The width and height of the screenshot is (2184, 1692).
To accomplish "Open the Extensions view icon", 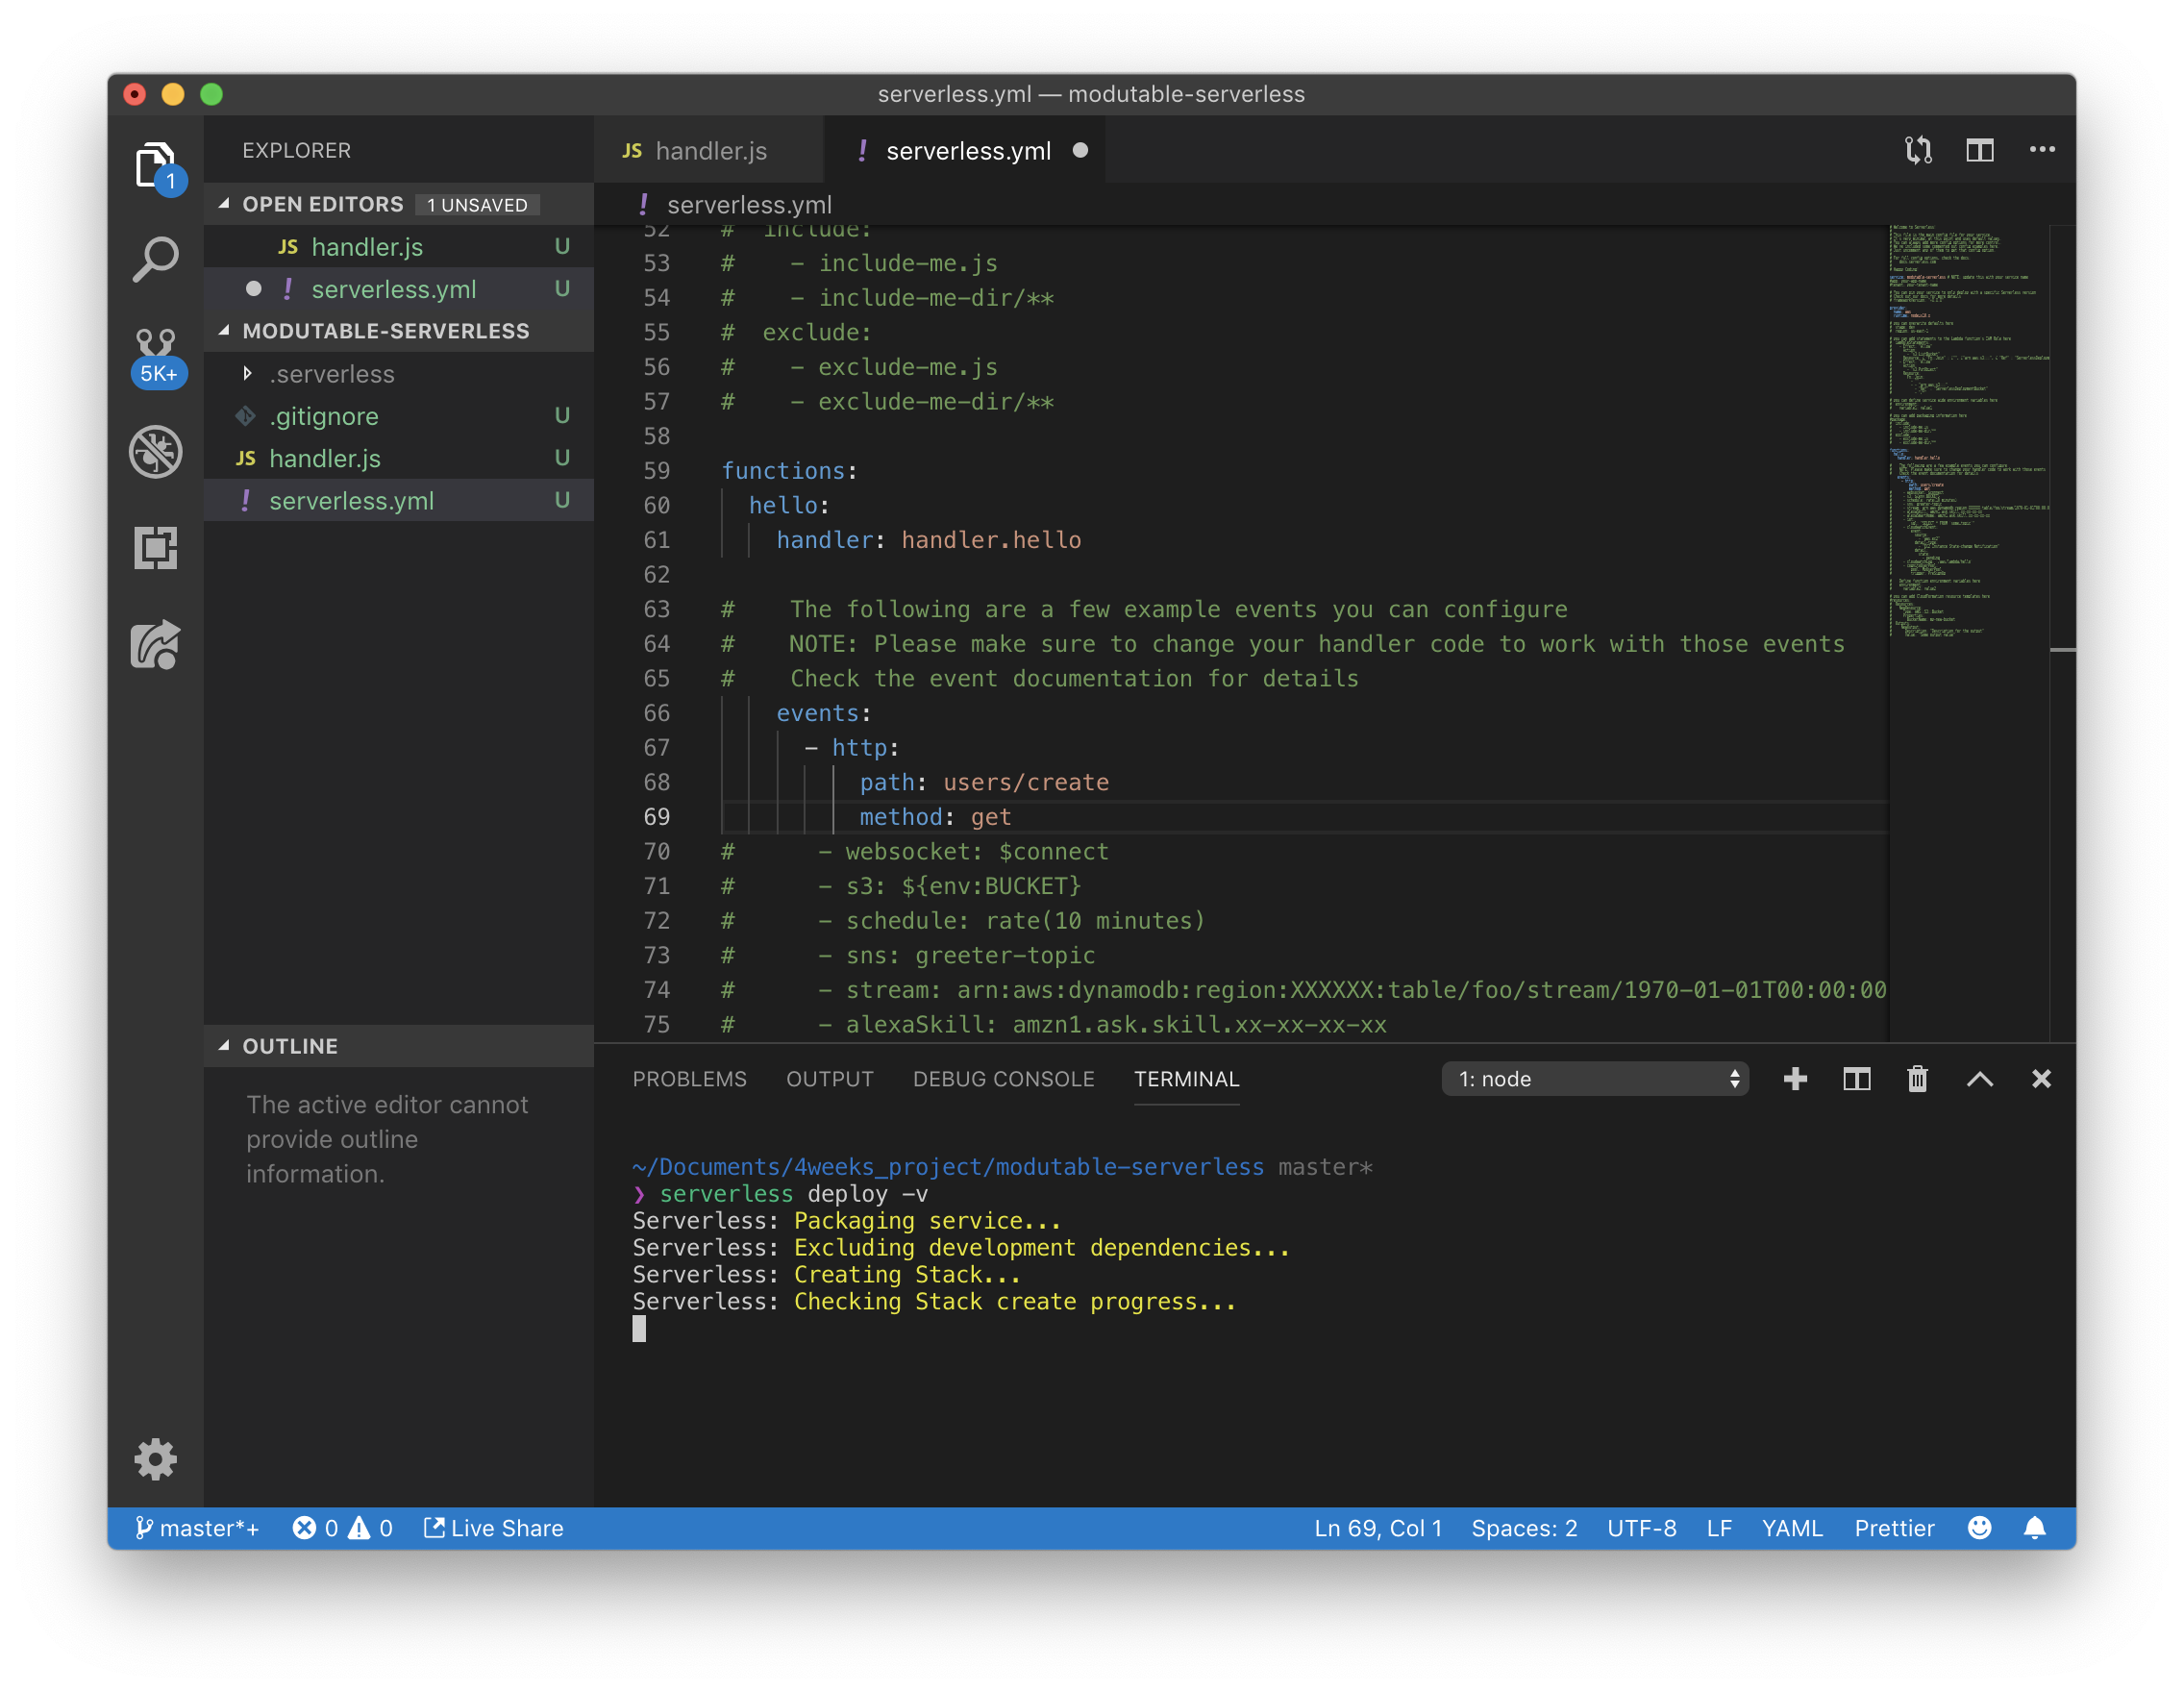I will click(x=155, y=548).
